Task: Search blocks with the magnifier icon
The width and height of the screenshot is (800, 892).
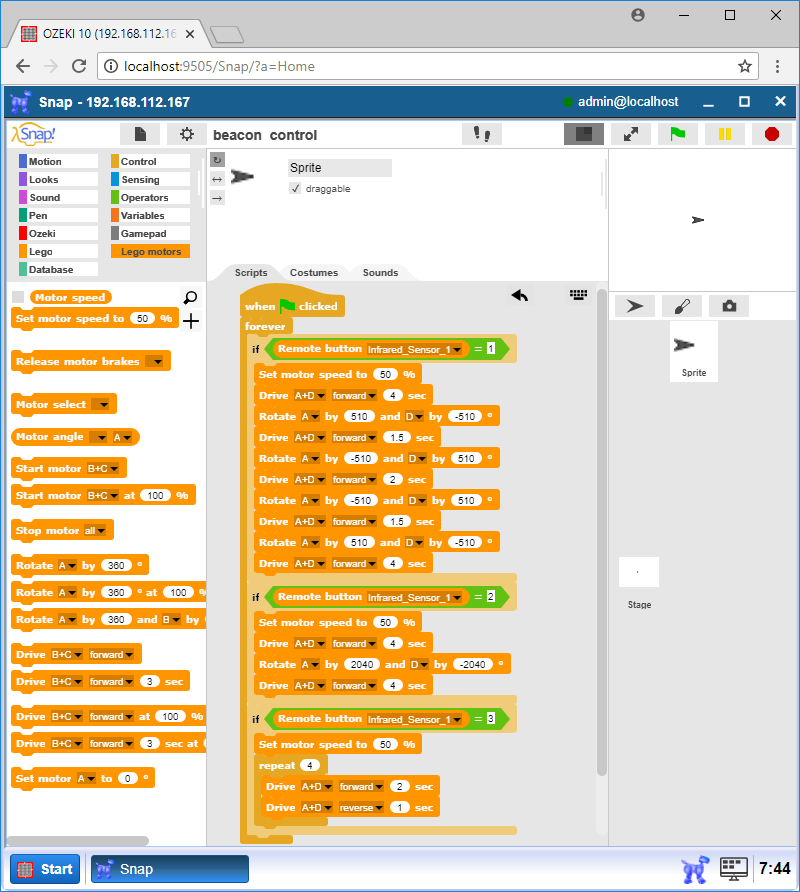Action: pos(191,297)
